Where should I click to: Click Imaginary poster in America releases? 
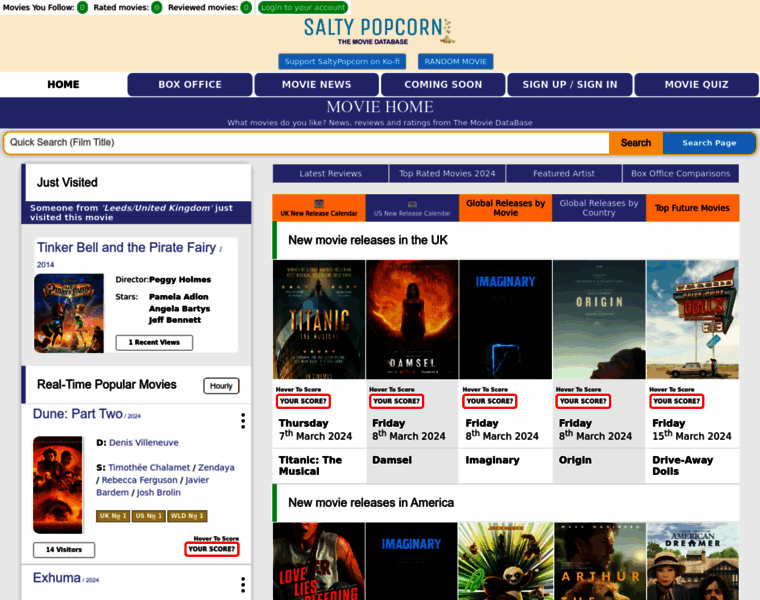(412, 561)
